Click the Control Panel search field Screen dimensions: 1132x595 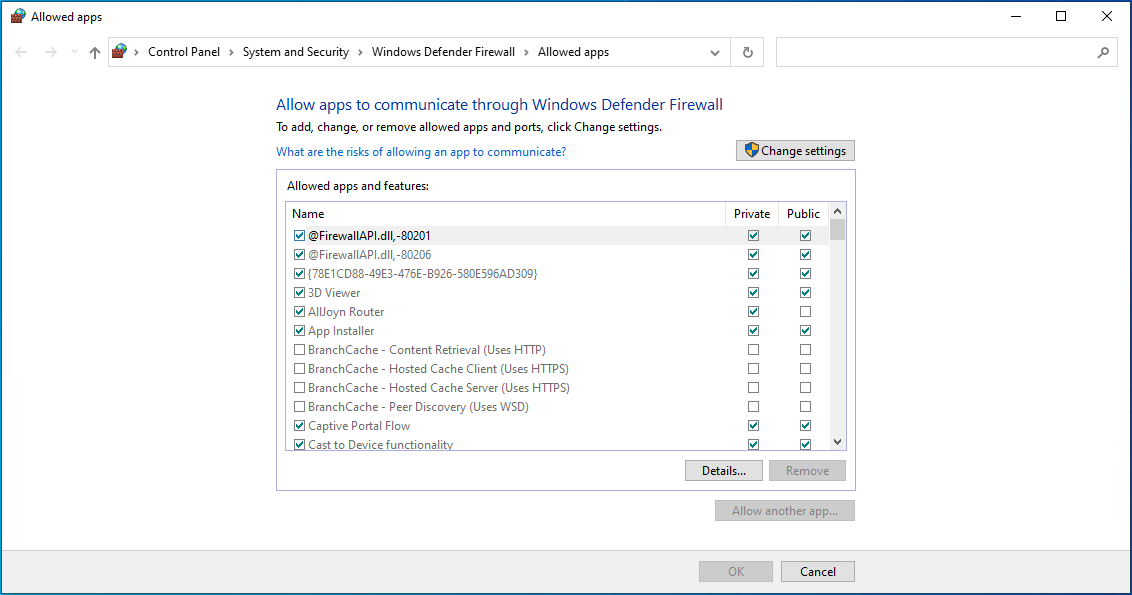coord(935,52)
